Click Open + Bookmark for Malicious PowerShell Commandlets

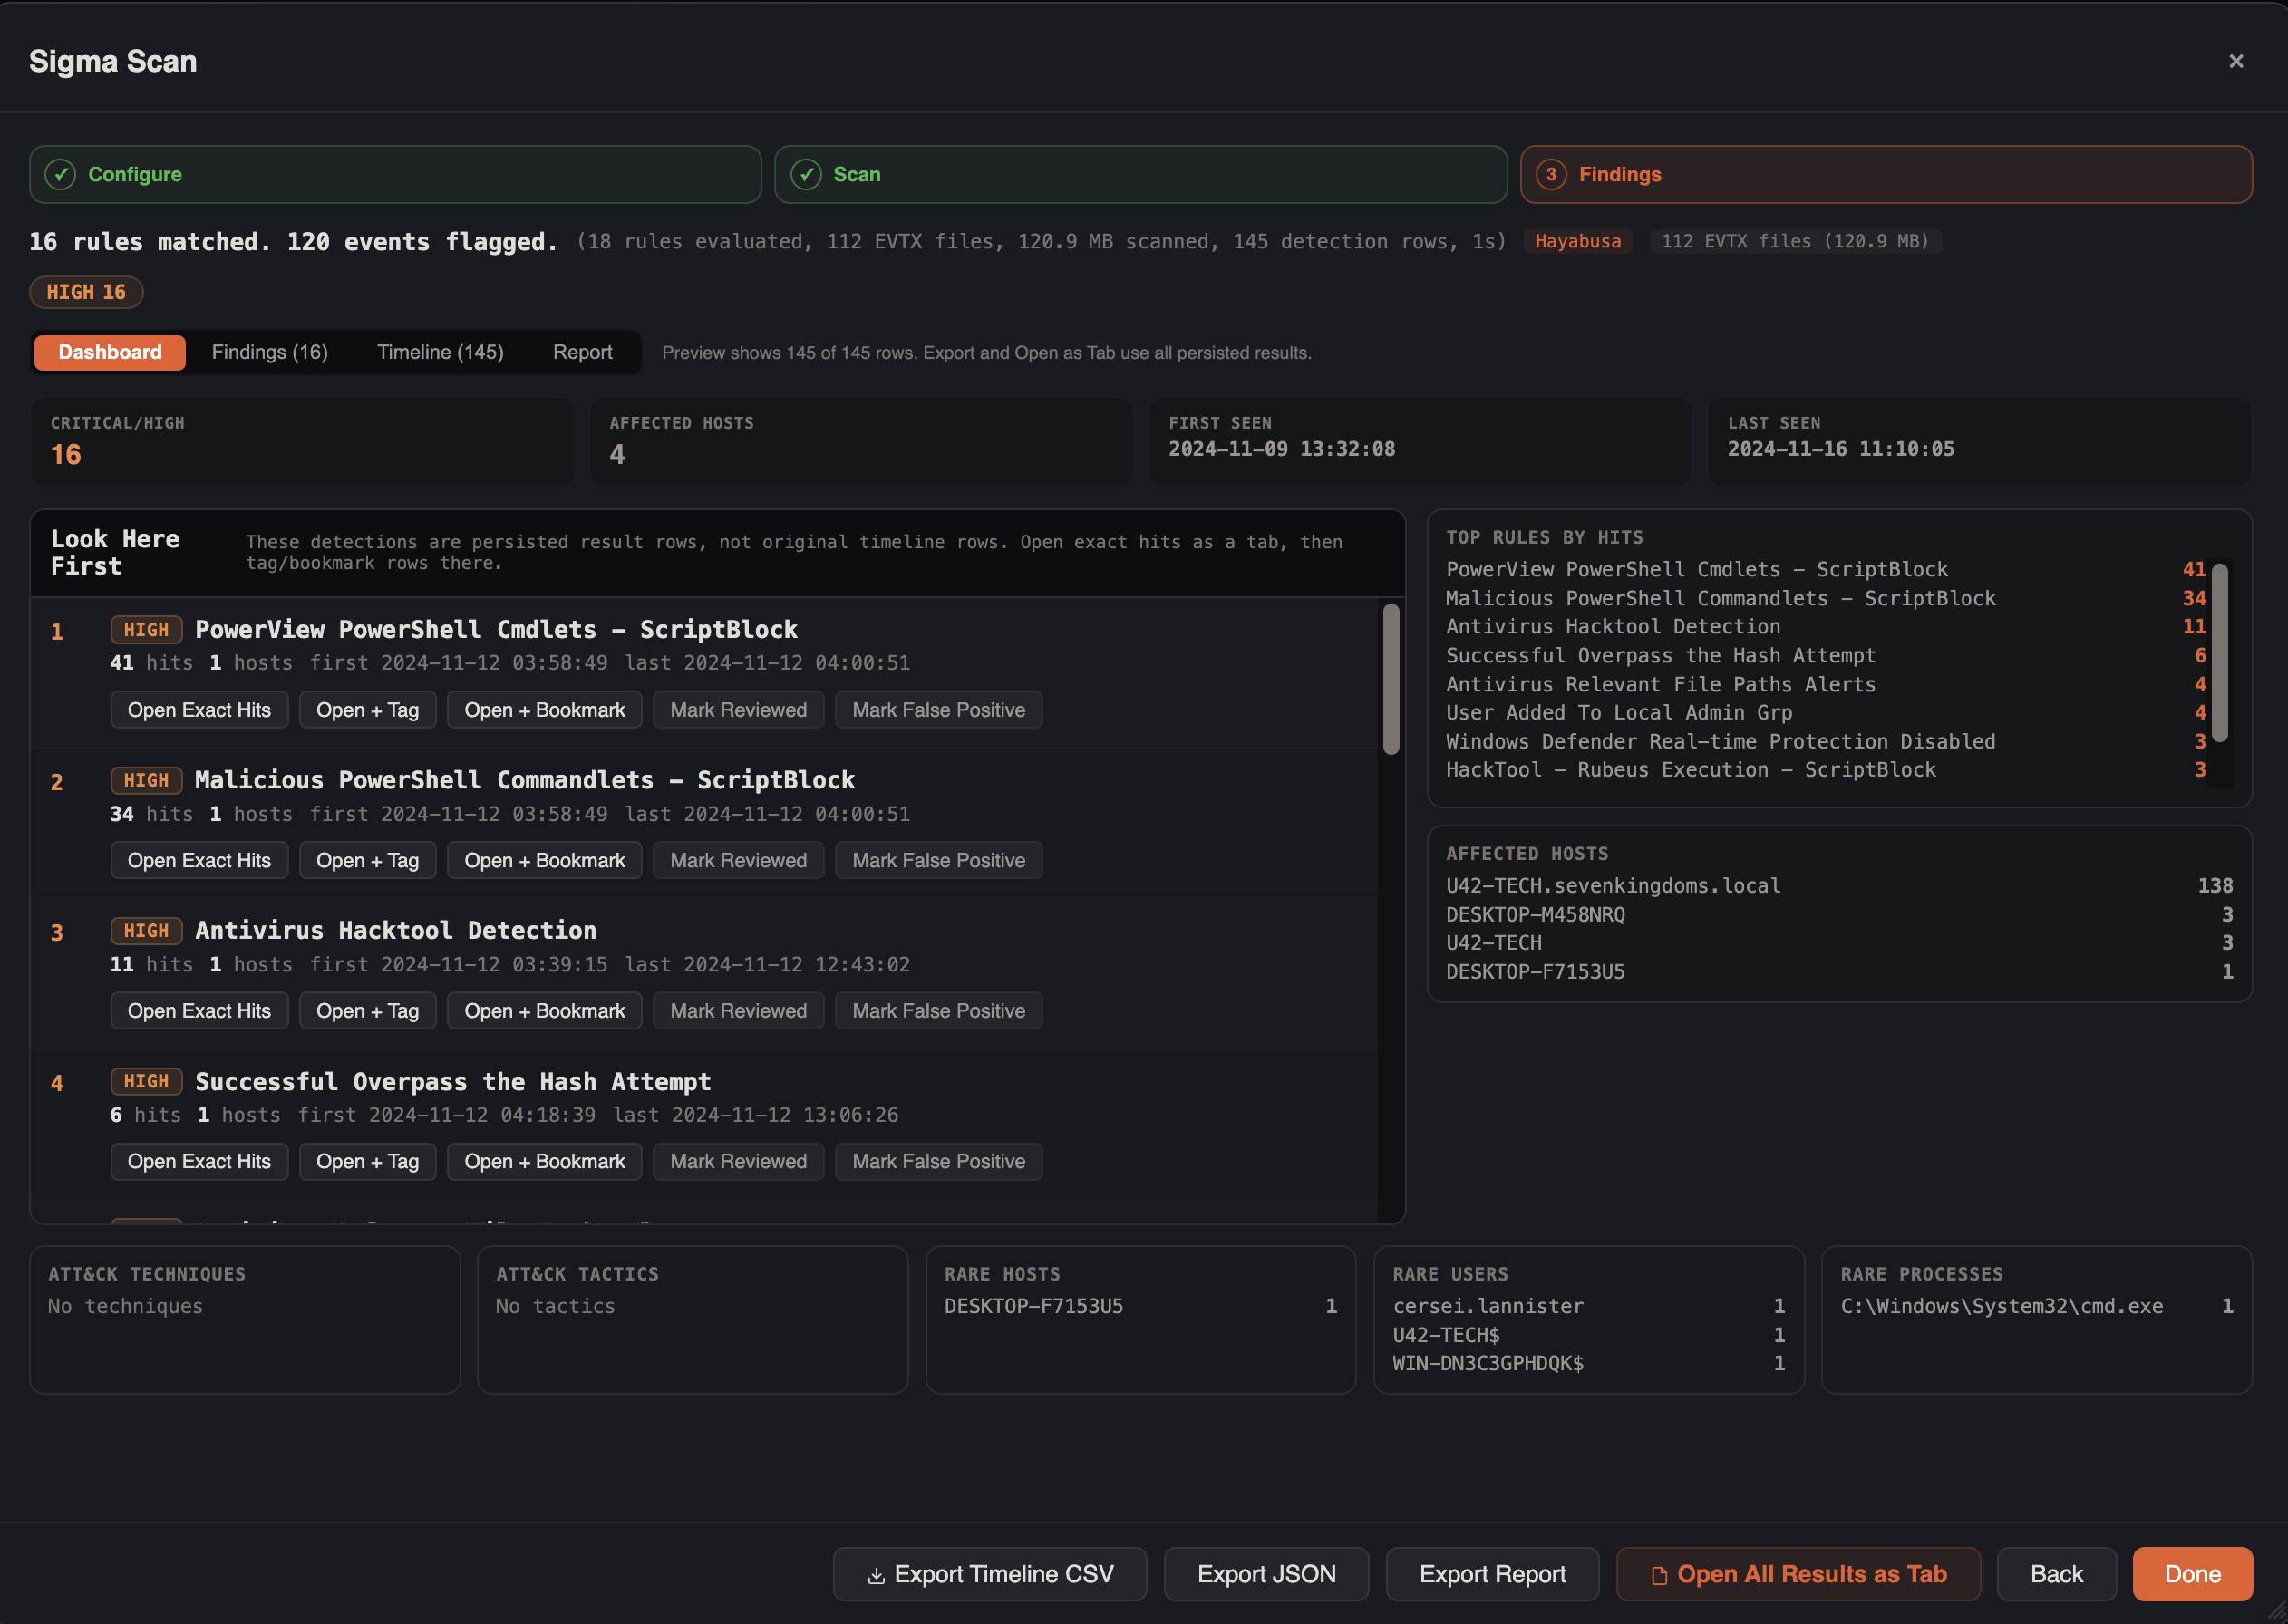pyautogui.click(x=545, y=861)
